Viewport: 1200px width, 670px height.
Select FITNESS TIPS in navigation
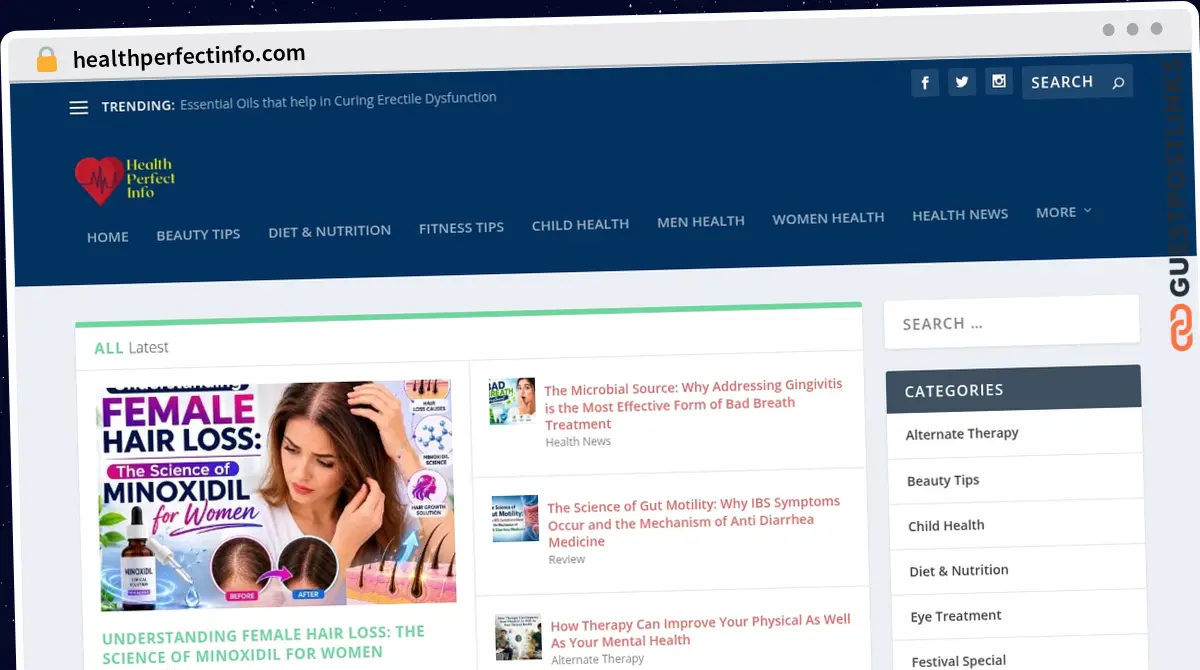tap(461, 228)
